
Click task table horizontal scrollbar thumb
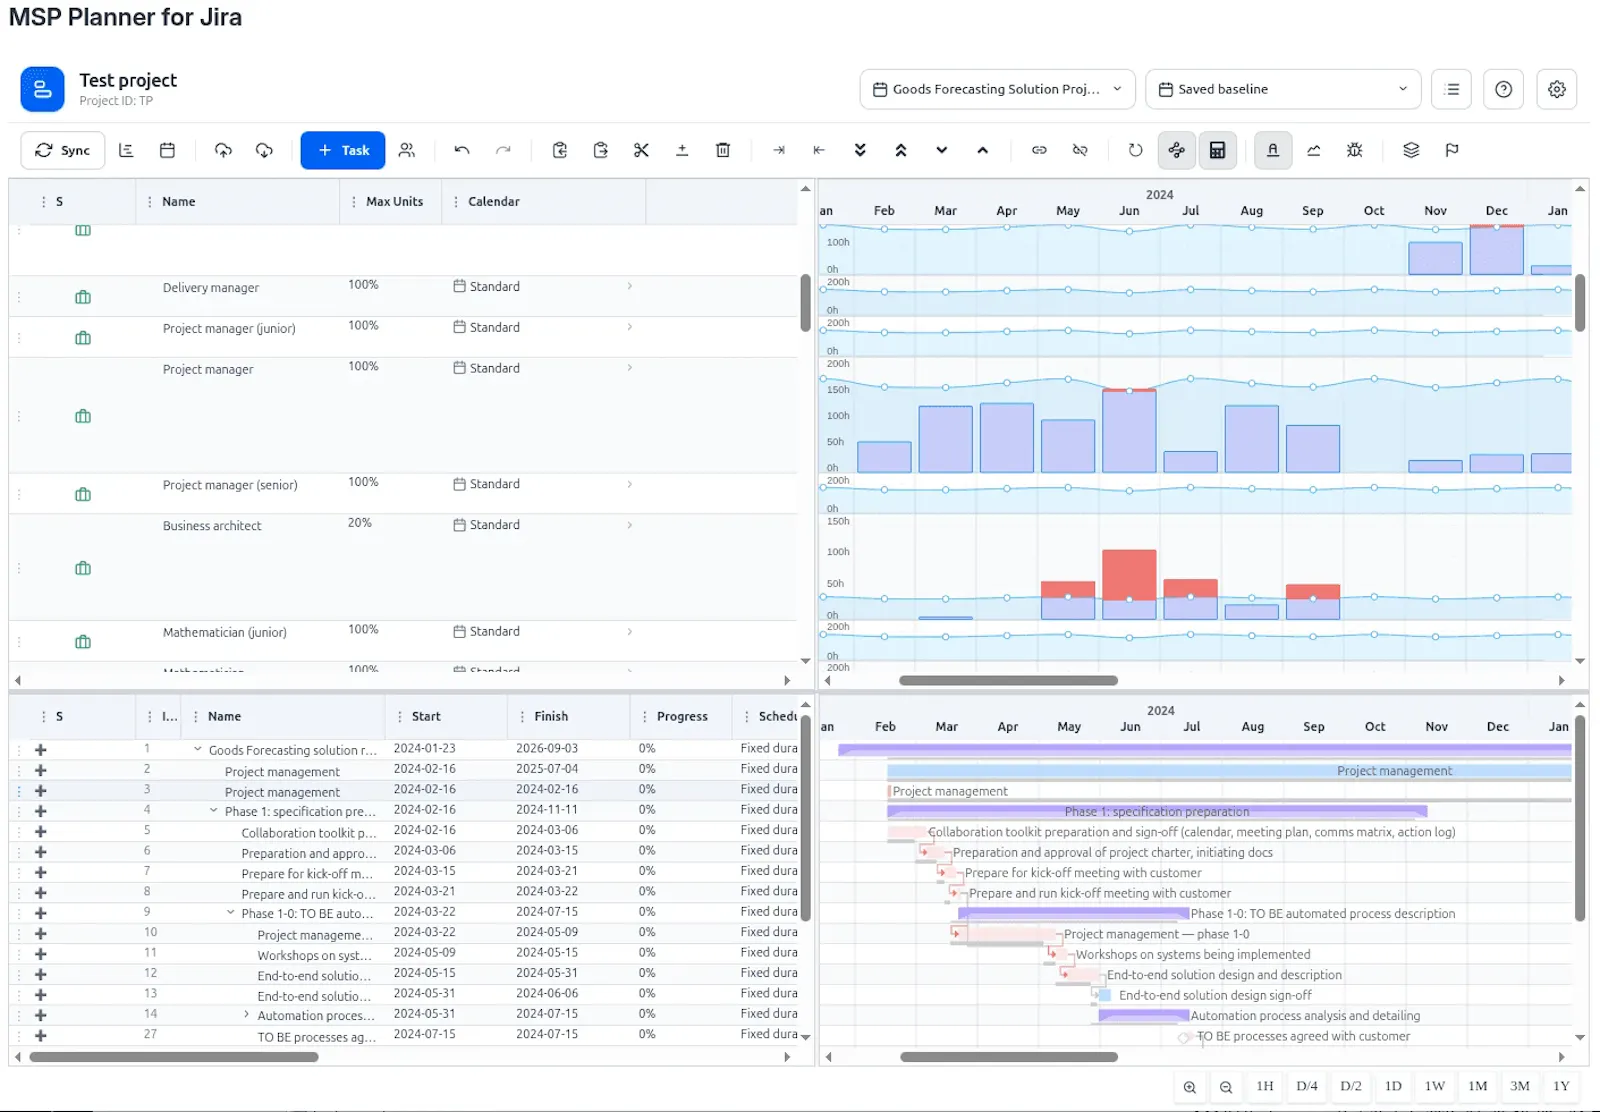tap(174, 1056)
